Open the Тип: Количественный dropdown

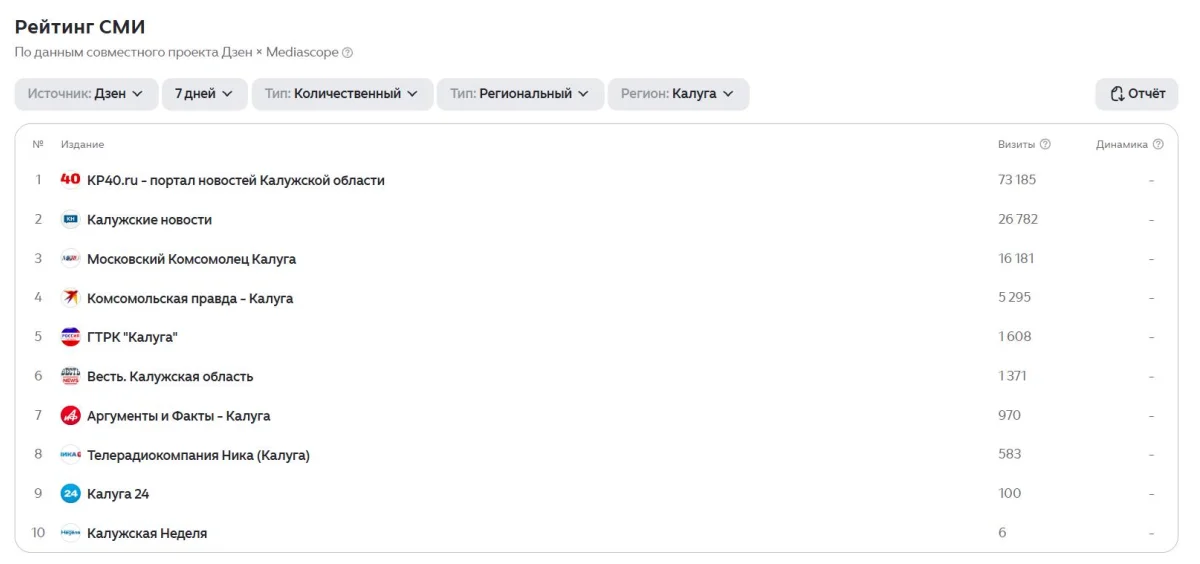(342, 94)
